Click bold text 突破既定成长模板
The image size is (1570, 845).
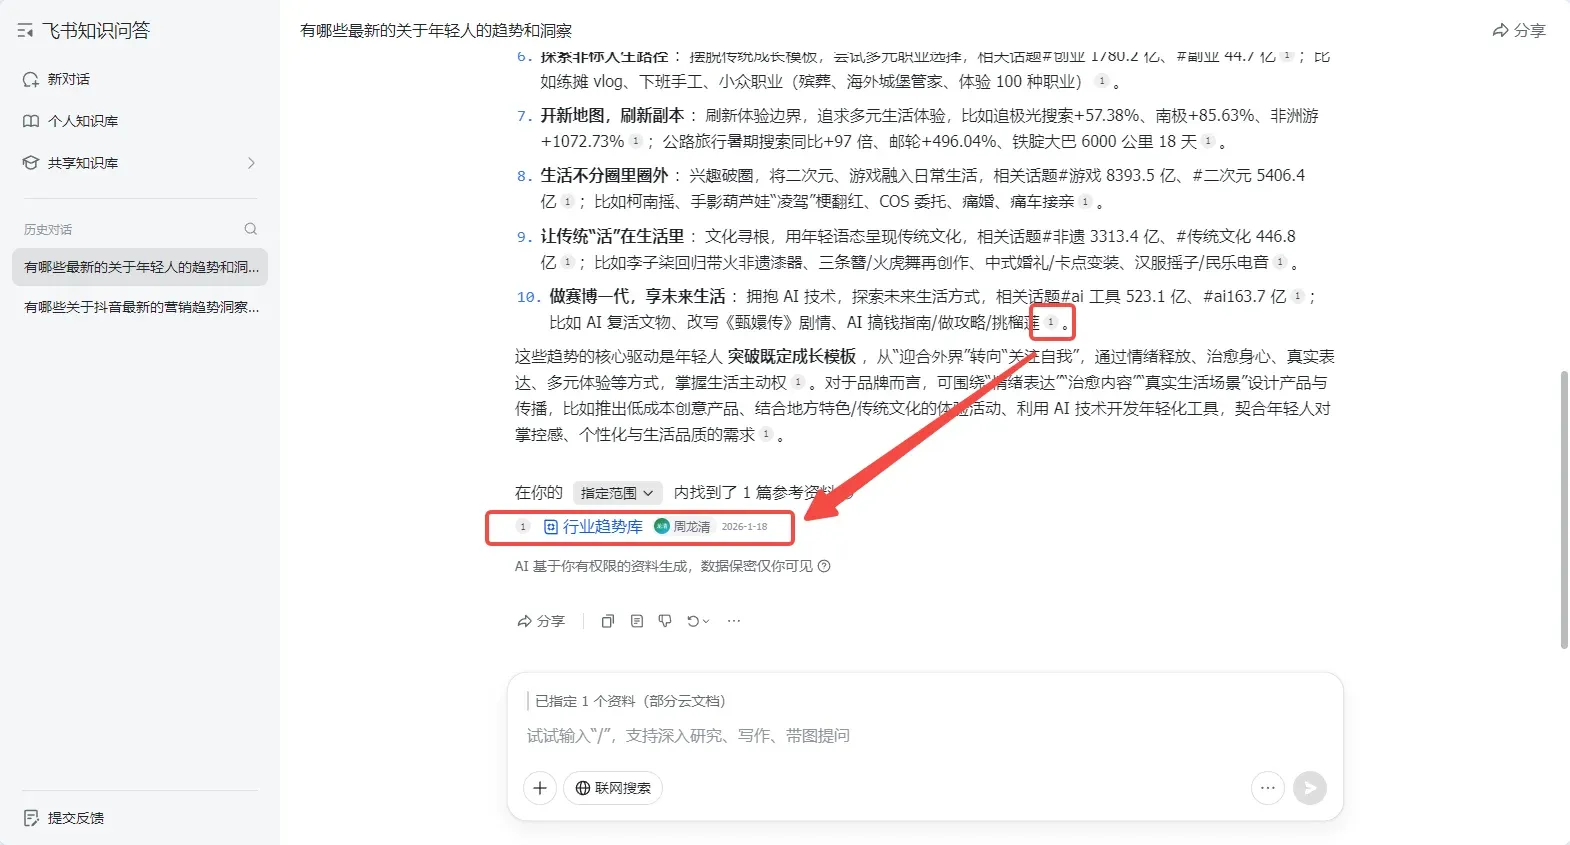pos(792,356)
